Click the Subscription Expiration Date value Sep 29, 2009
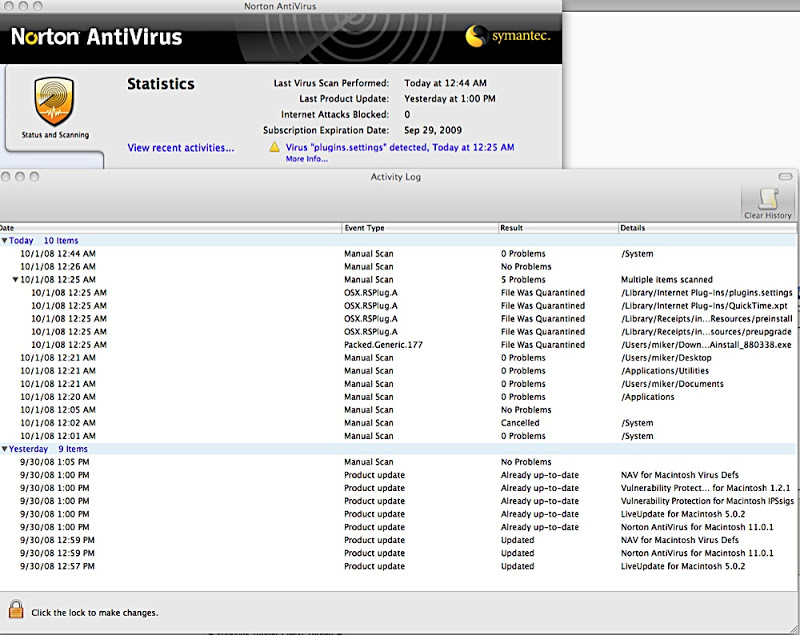The width and height of the screenshot is (800, 635). pyautogui.click(x=433, y=130)
